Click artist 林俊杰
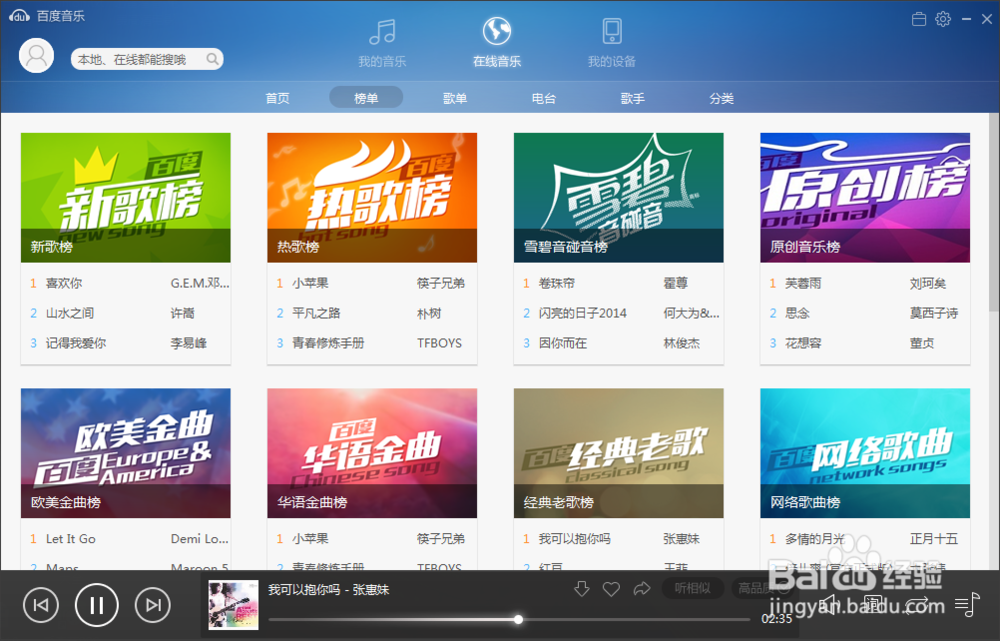 pyautogui.click(x=681, y=343)
